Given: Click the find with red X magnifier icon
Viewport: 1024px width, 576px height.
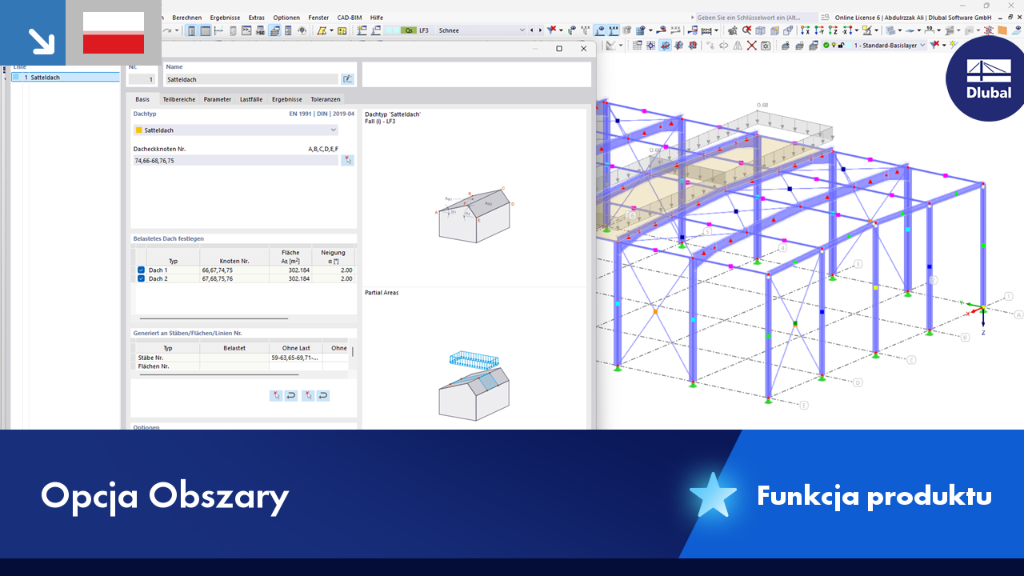Looking at the screenshot, I should click(x=746, y=30).
